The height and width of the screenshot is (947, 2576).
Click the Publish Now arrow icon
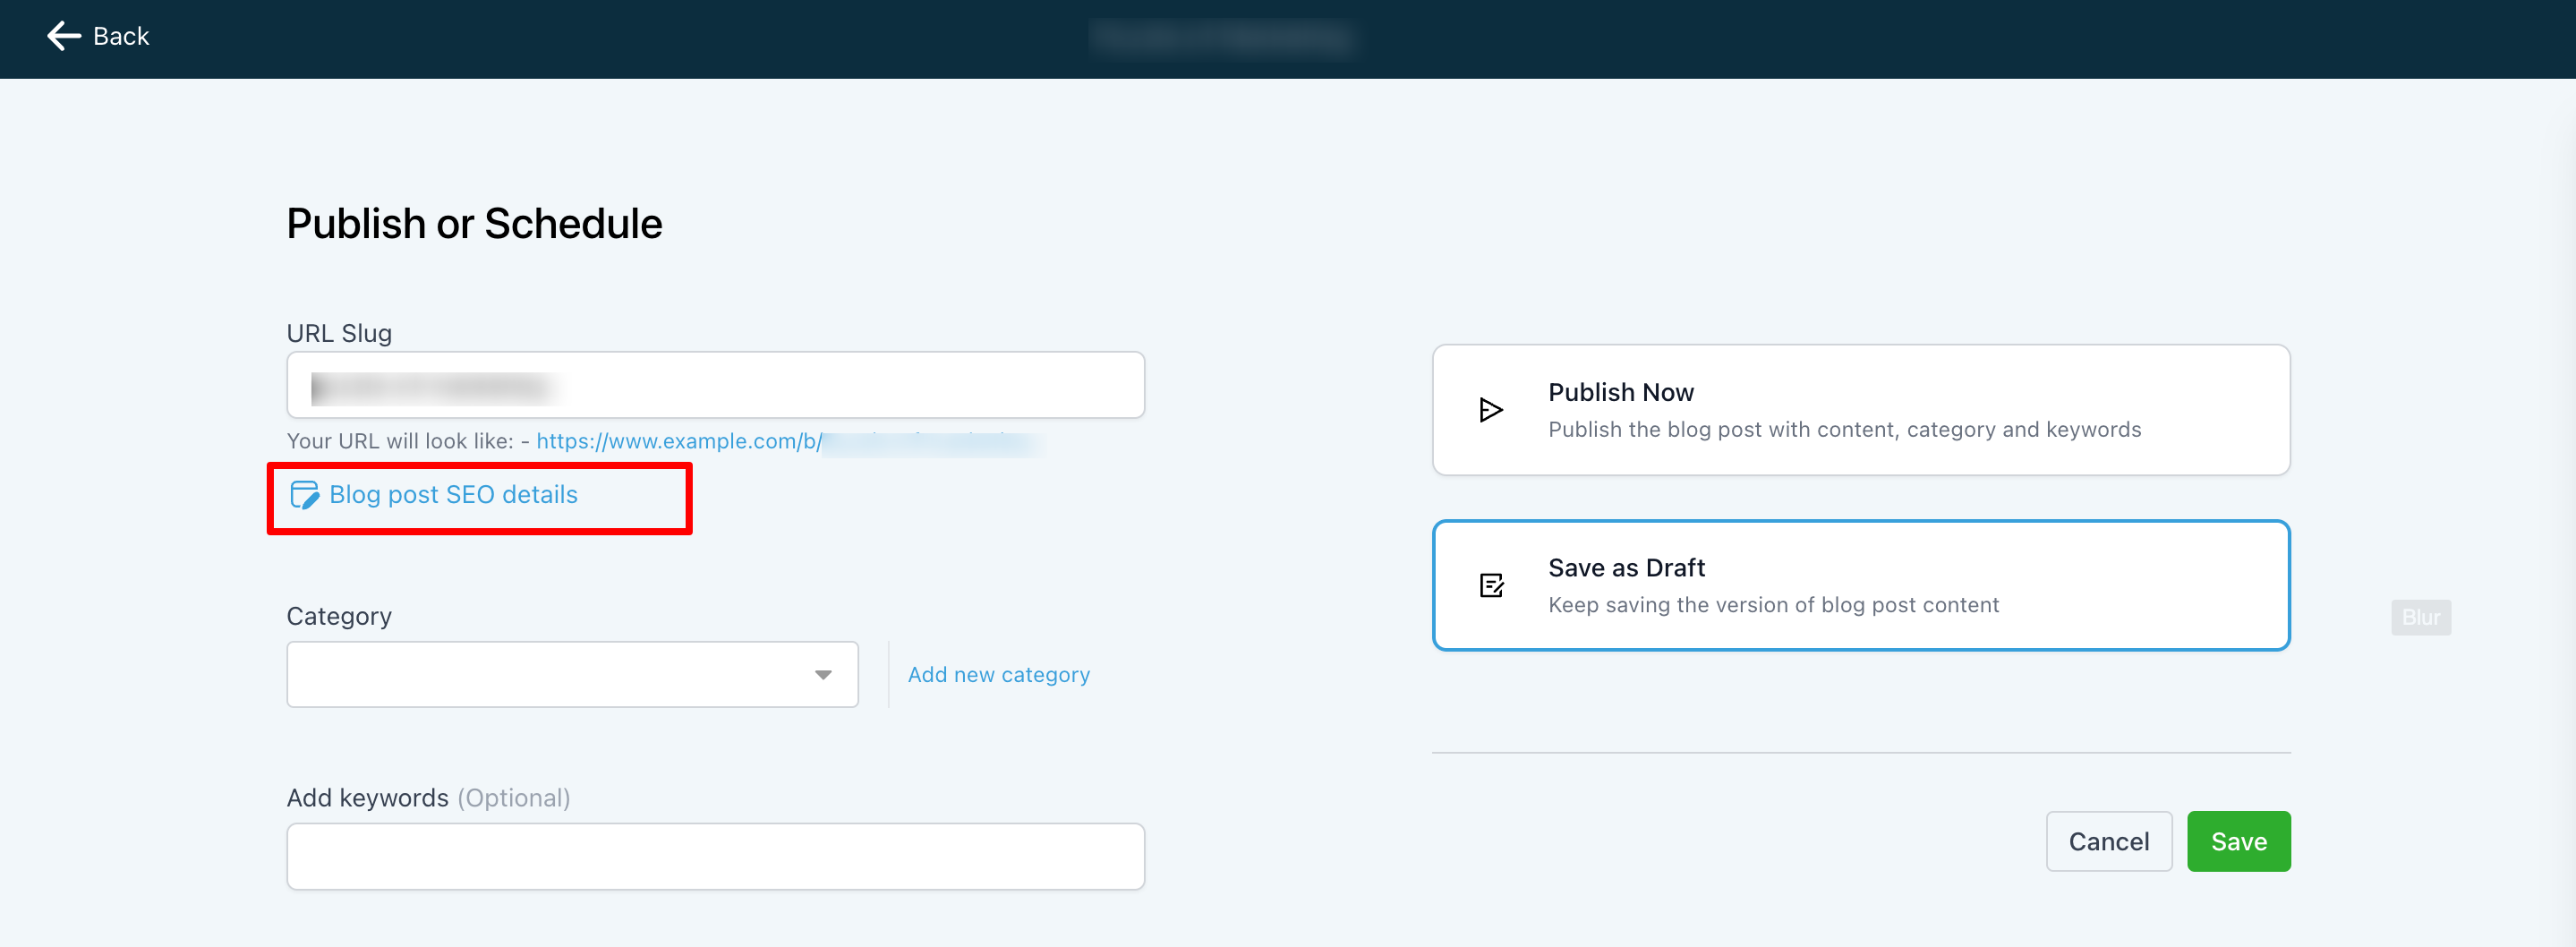click(x=1490, y=410)
